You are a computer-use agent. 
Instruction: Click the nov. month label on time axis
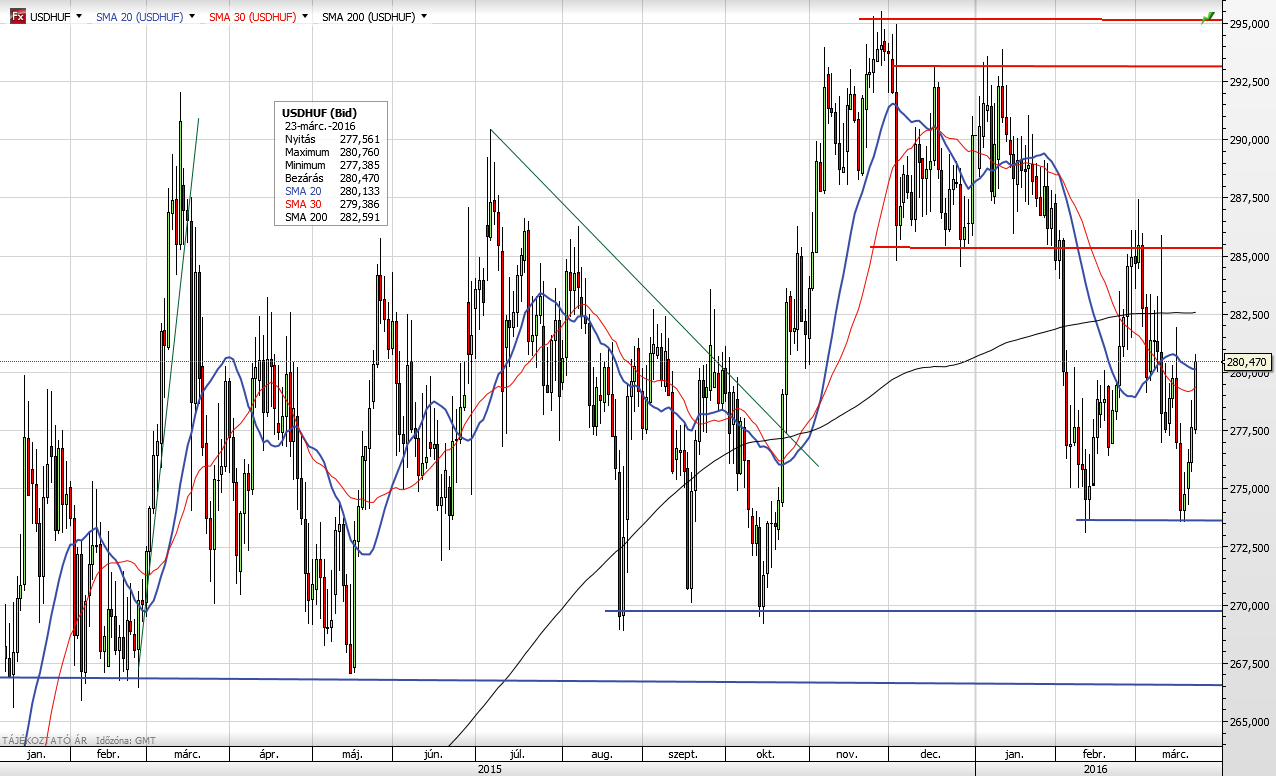(846, 754)
